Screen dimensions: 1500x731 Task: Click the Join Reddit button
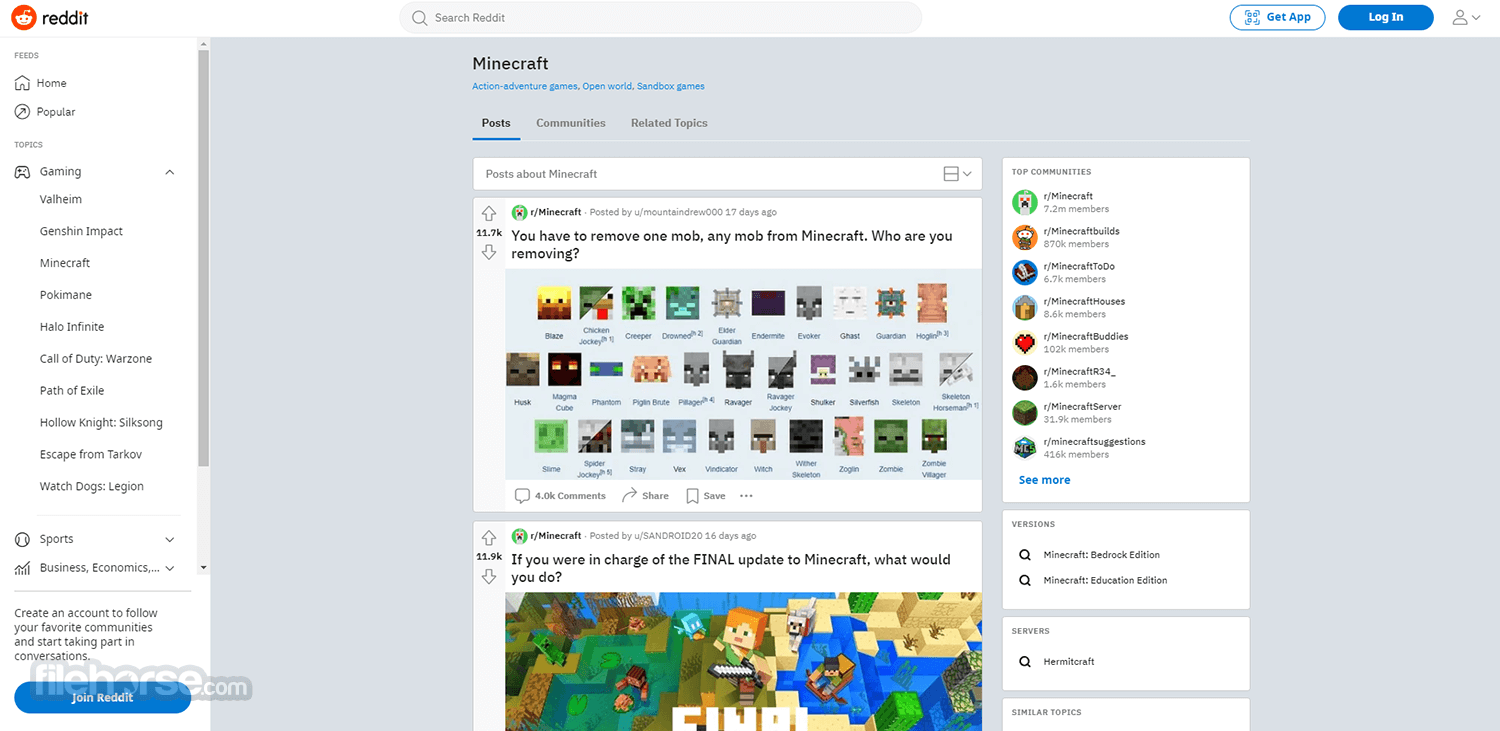click(102, 698)
